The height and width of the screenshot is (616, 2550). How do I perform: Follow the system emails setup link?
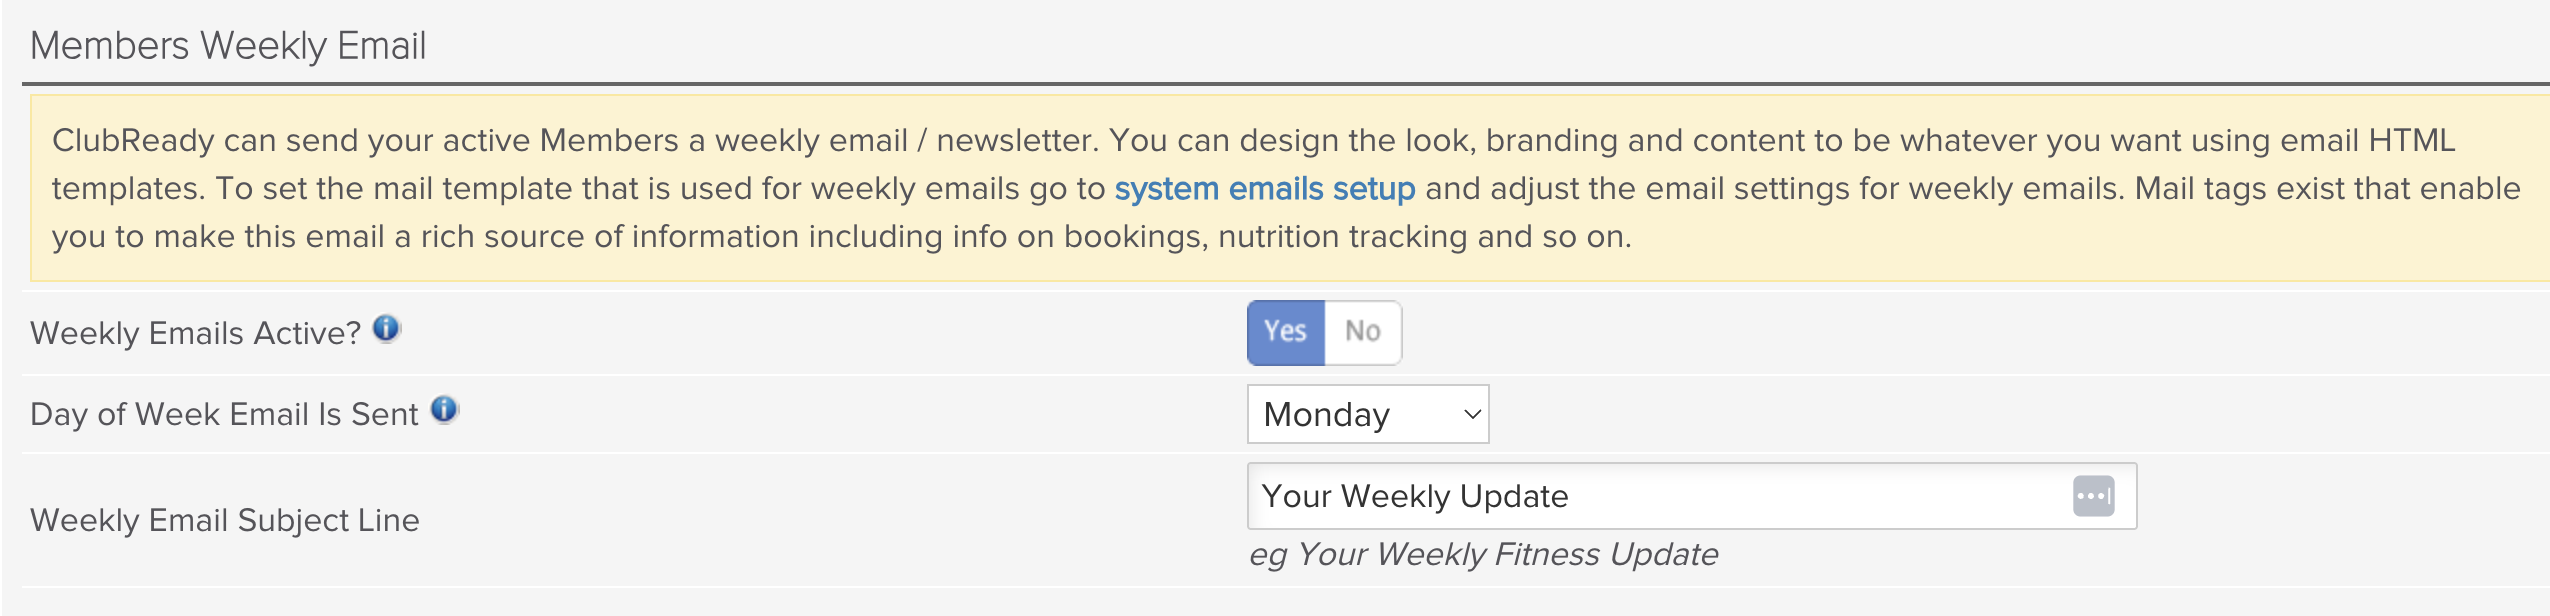1264,188
